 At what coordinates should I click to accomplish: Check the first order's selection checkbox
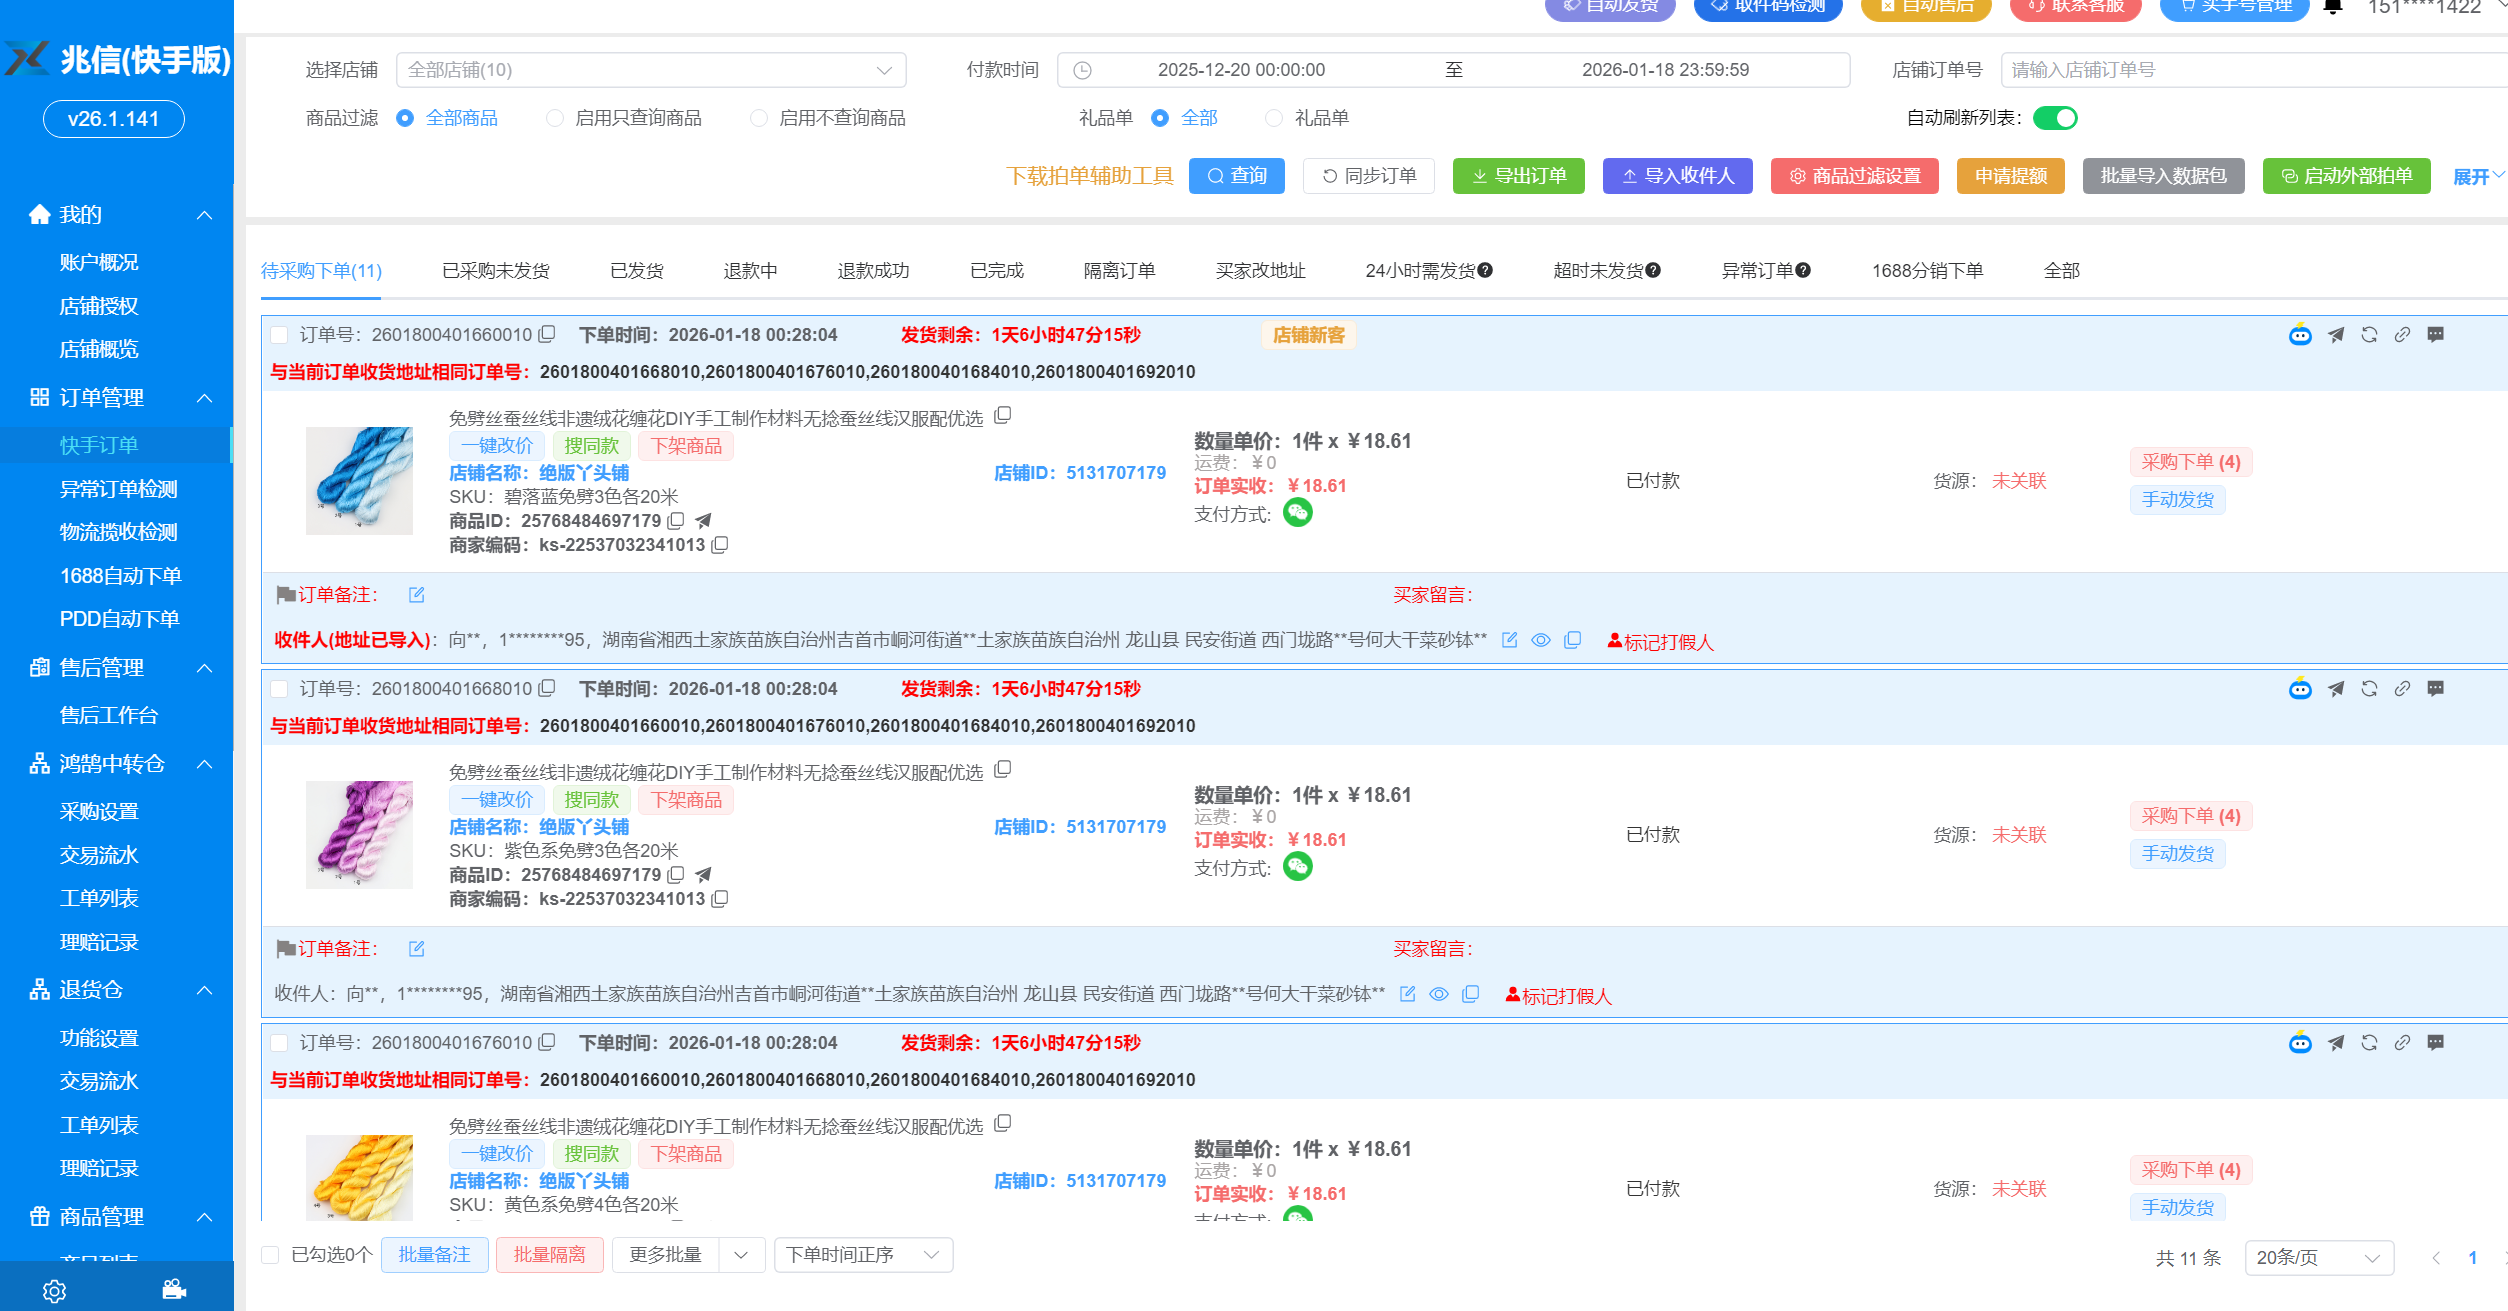(x=279, y=335)
